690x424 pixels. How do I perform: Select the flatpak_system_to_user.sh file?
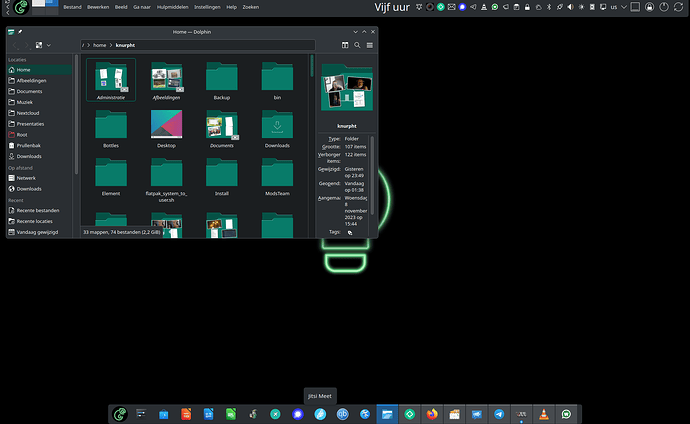tap(166, 179)
